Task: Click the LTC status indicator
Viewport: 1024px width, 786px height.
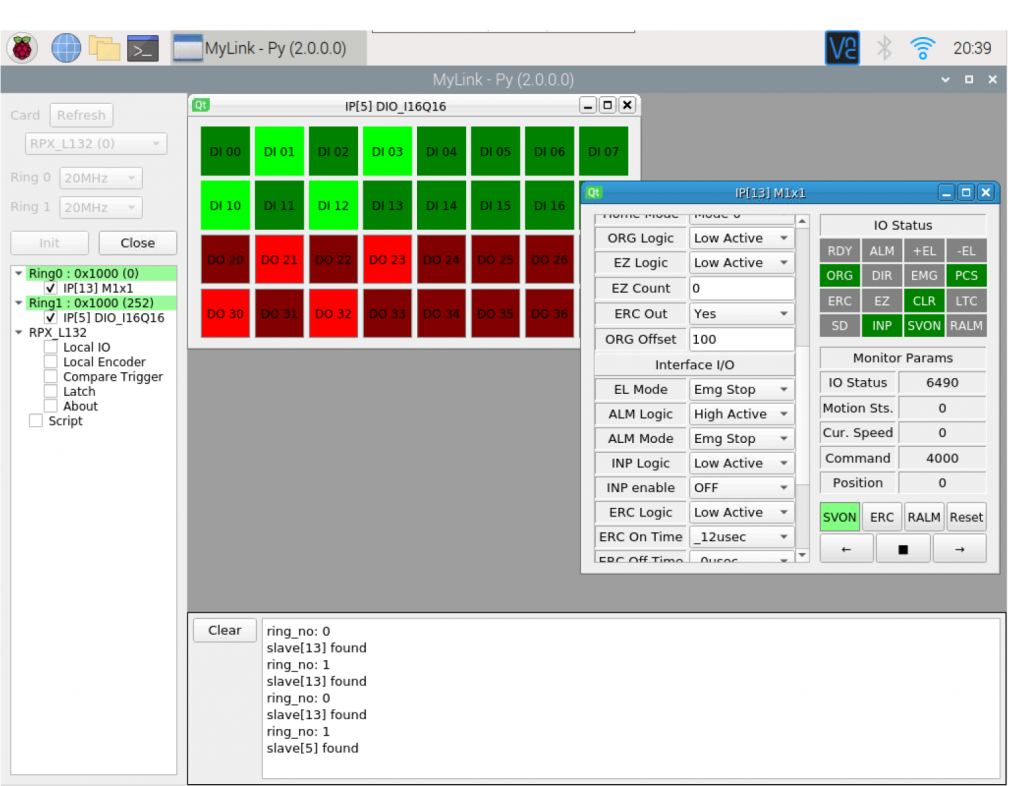Action: (x=966, y=301)
